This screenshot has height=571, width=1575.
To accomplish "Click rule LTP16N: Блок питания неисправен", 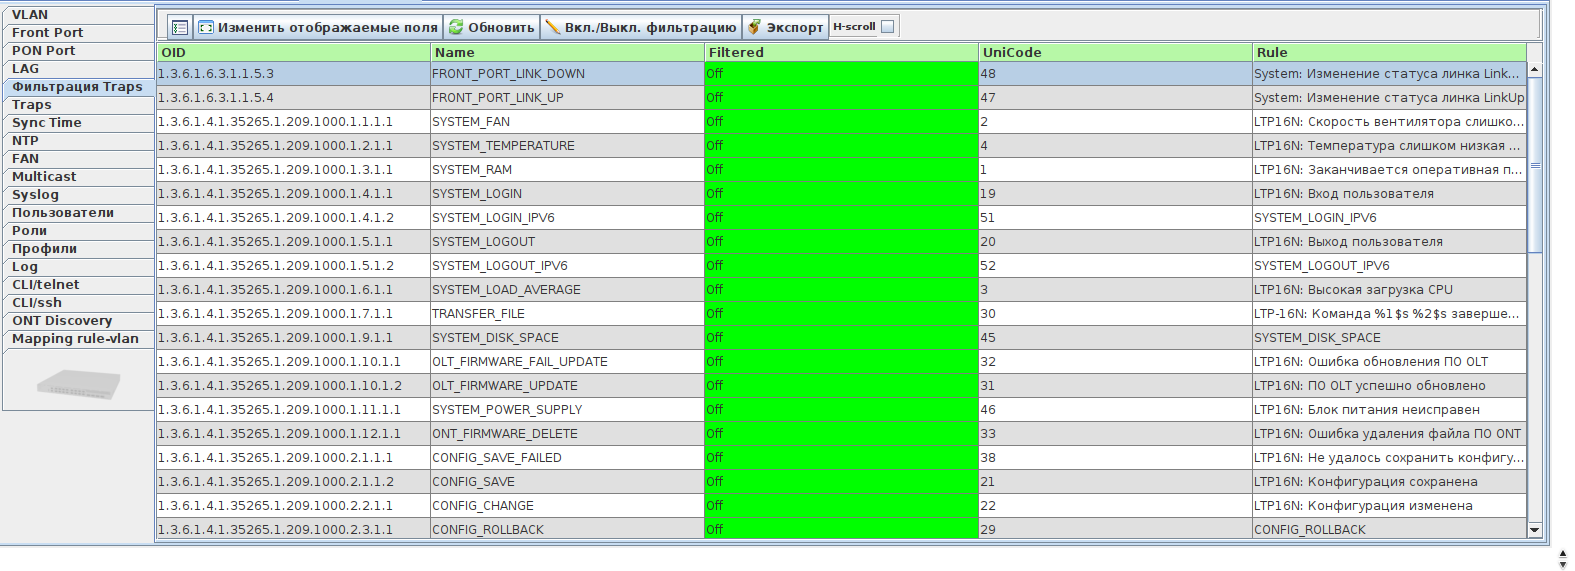I will [x=1389, y=410].
